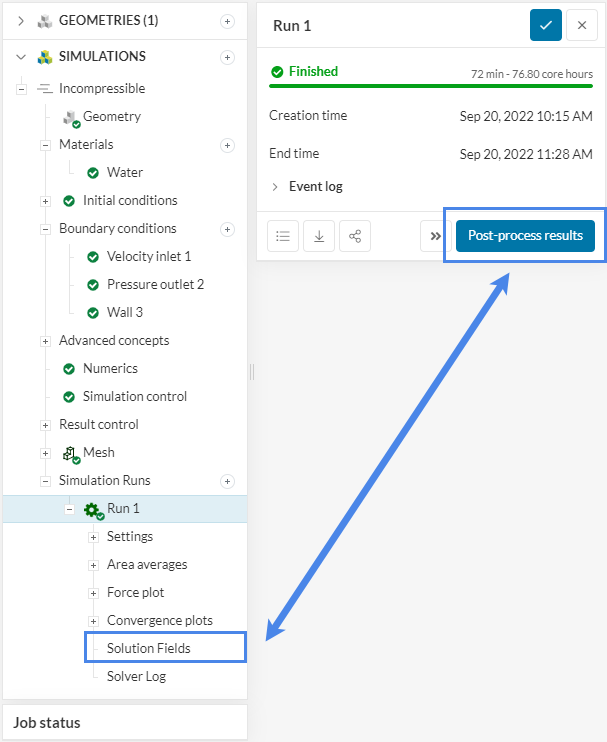Viewport: 607px width, 742px height.
Task: Add a new simulation with plus icon
Action: [x=227, y=57]
